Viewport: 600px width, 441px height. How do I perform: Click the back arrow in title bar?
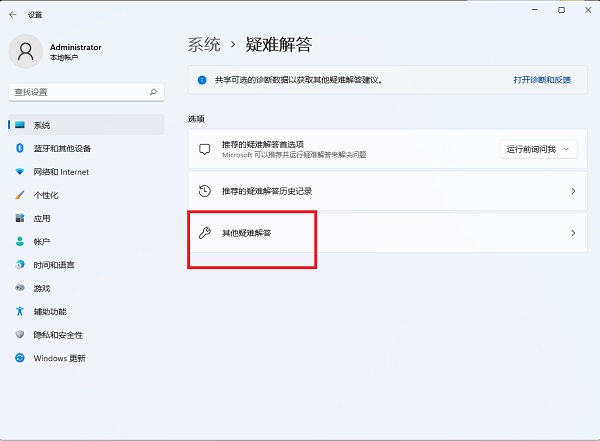12,15
